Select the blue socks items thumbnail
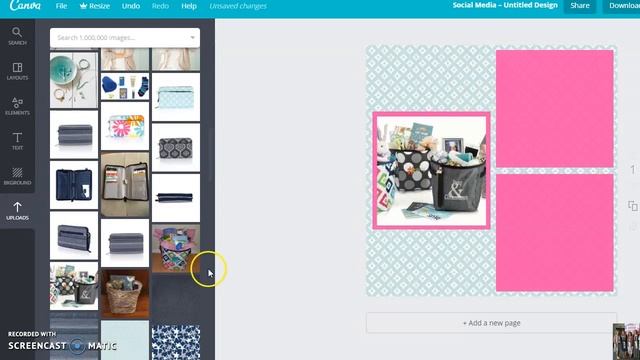Image resolution: width=640 pixels, height=360 pixels. pos(125,87)
